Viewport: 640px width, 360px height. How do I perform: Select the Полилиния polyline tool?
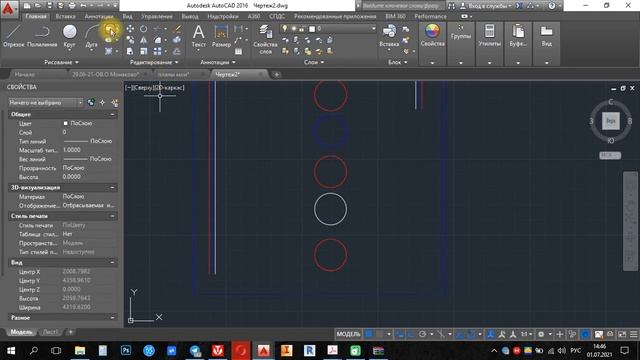click(42, 36)
